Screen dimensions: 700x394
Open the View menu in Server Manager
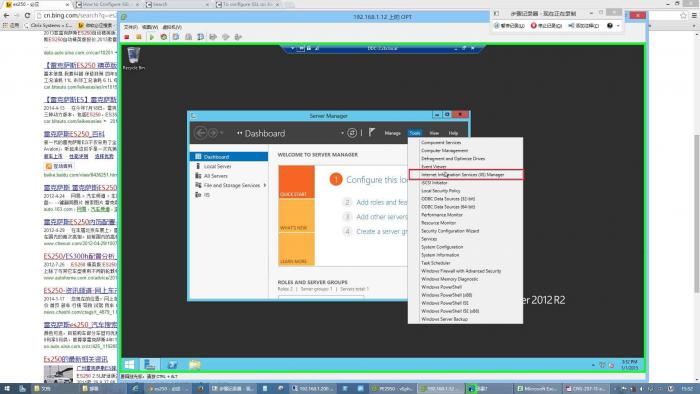click(434, 133)
